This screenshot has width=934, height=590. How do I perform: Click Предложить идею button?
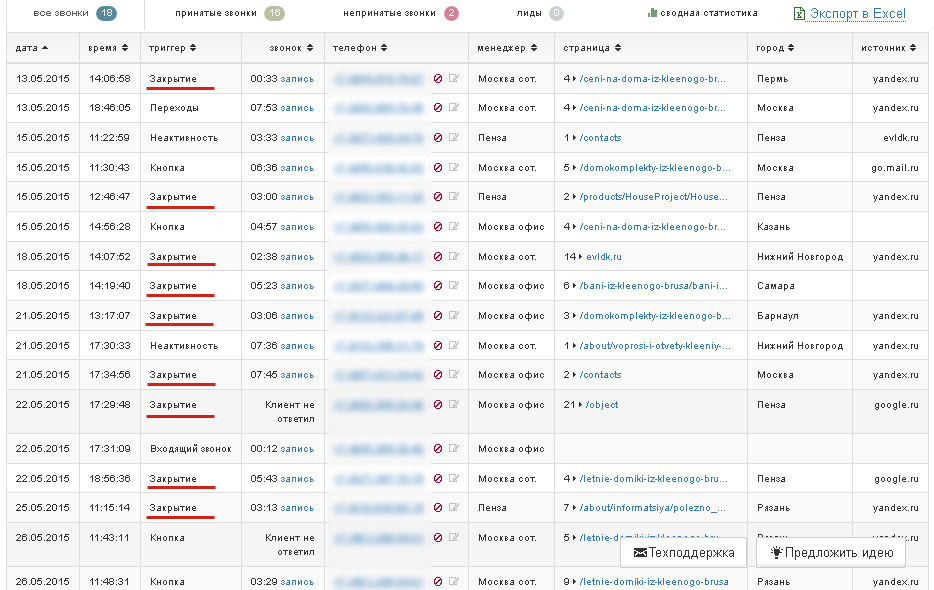[x=831, y=552]
